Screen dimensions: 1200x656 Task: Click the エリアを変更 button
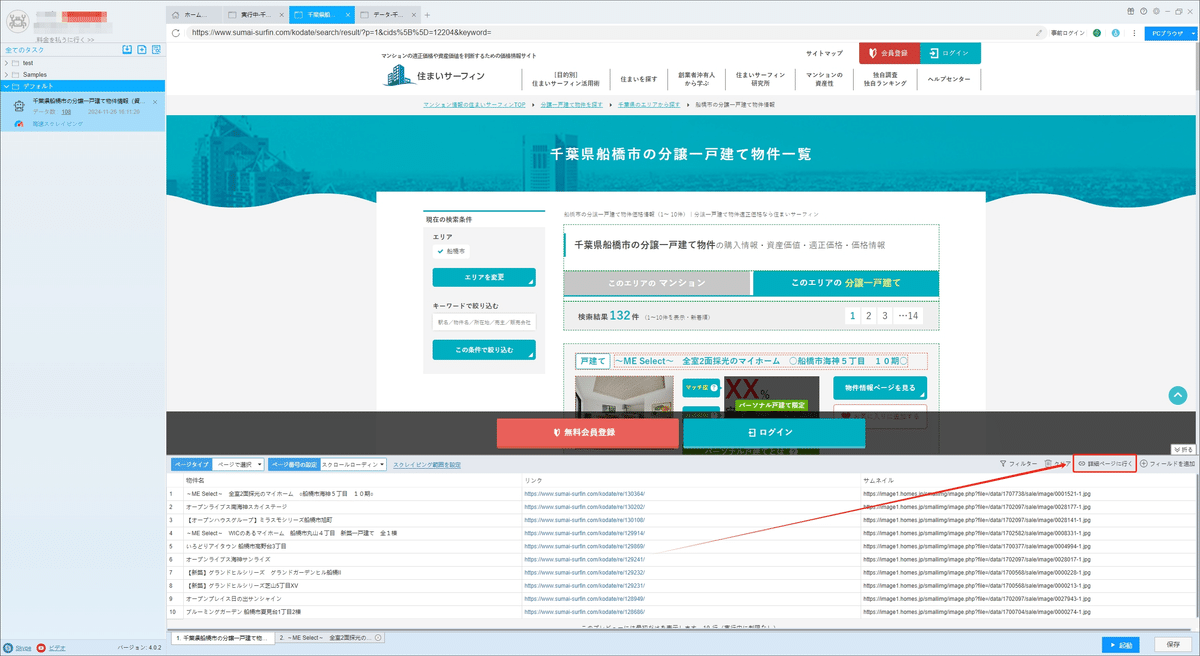click(484, 277)
